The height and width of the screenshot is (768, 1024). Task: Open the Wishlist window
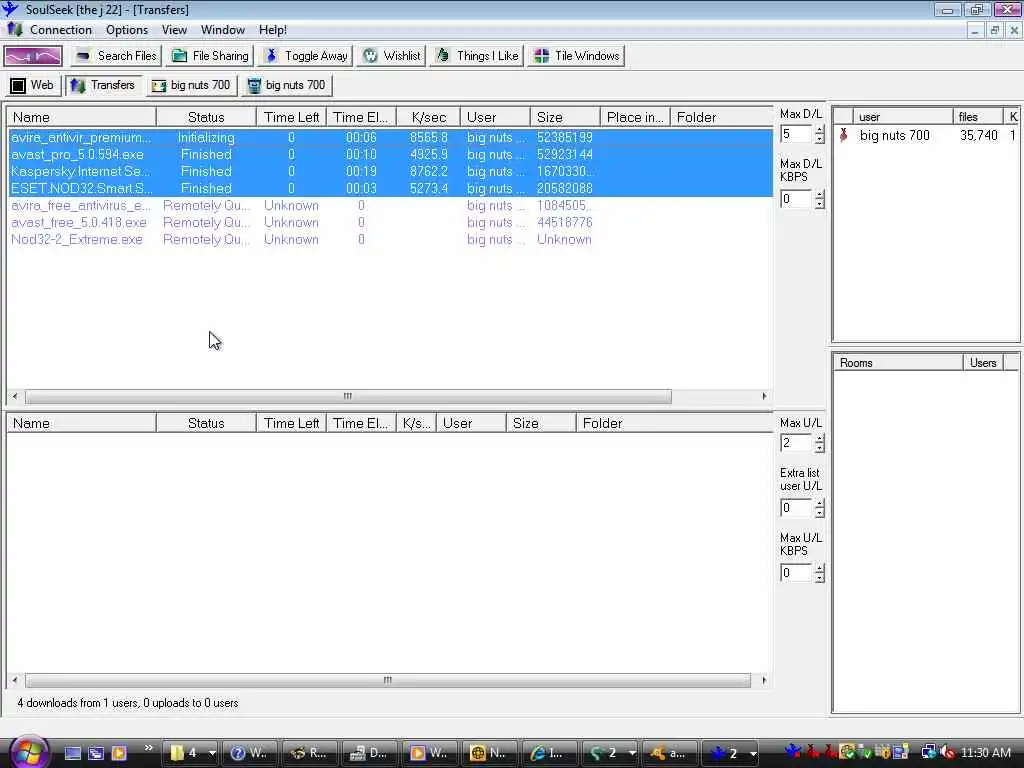point(392,56)
